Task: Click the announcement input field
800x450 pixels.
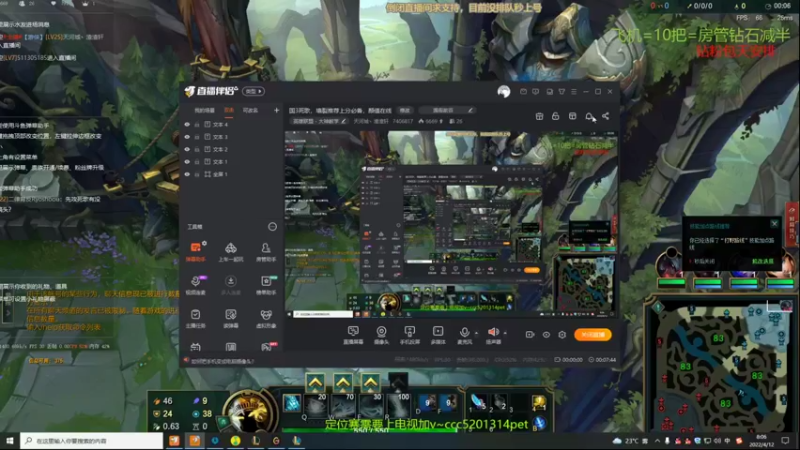Action: point(447,110)
